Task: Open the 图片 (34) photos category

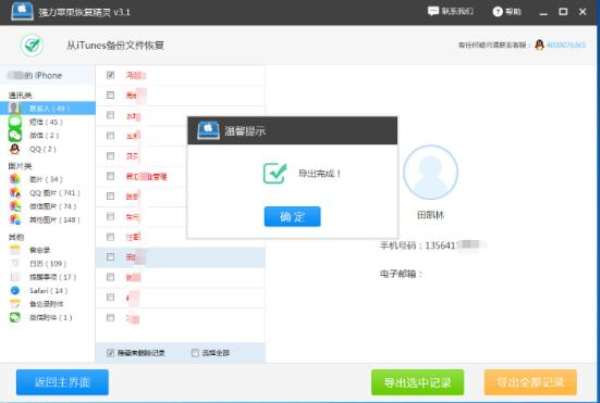Action: (x=46, y=179)
